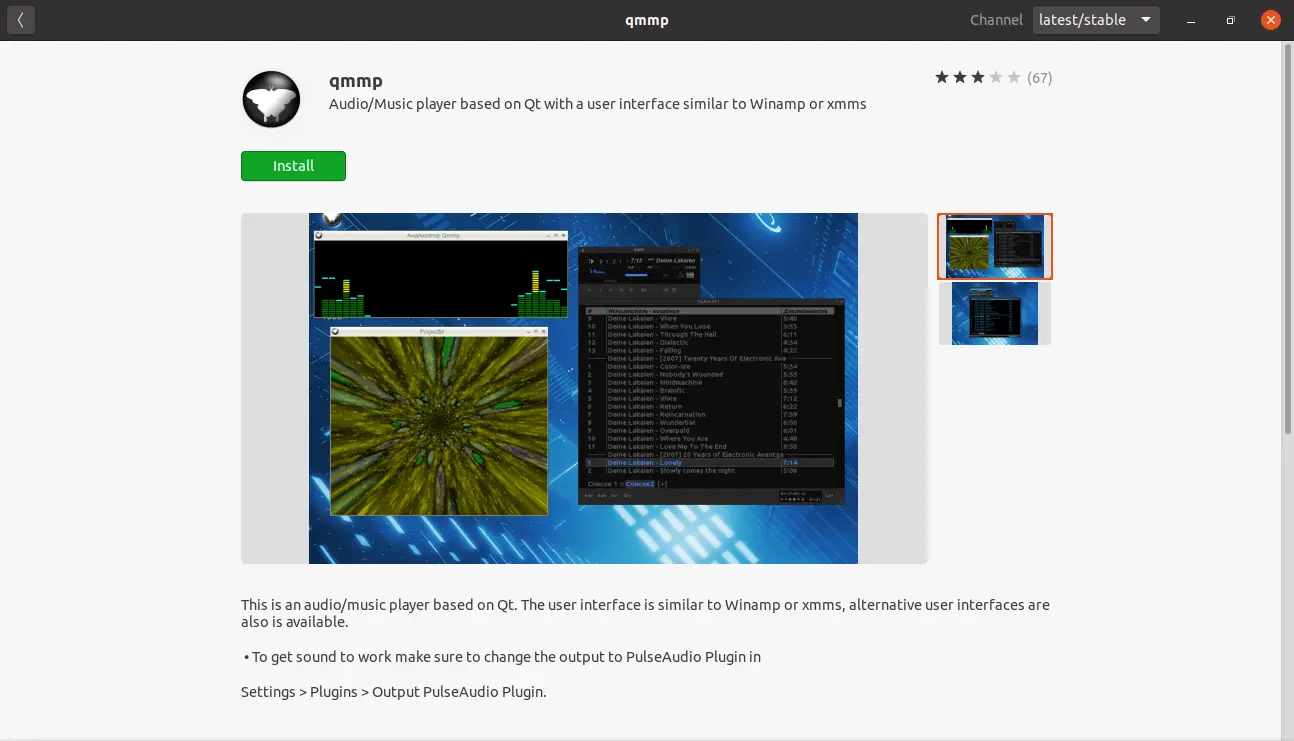Open the (67) review count

tap(1040, 77)
